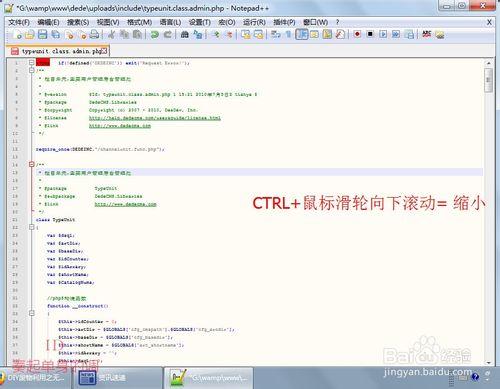The image size is (500, 389).
Task: Click the Copy toolbar icon
Action: (x=124, y=34)
